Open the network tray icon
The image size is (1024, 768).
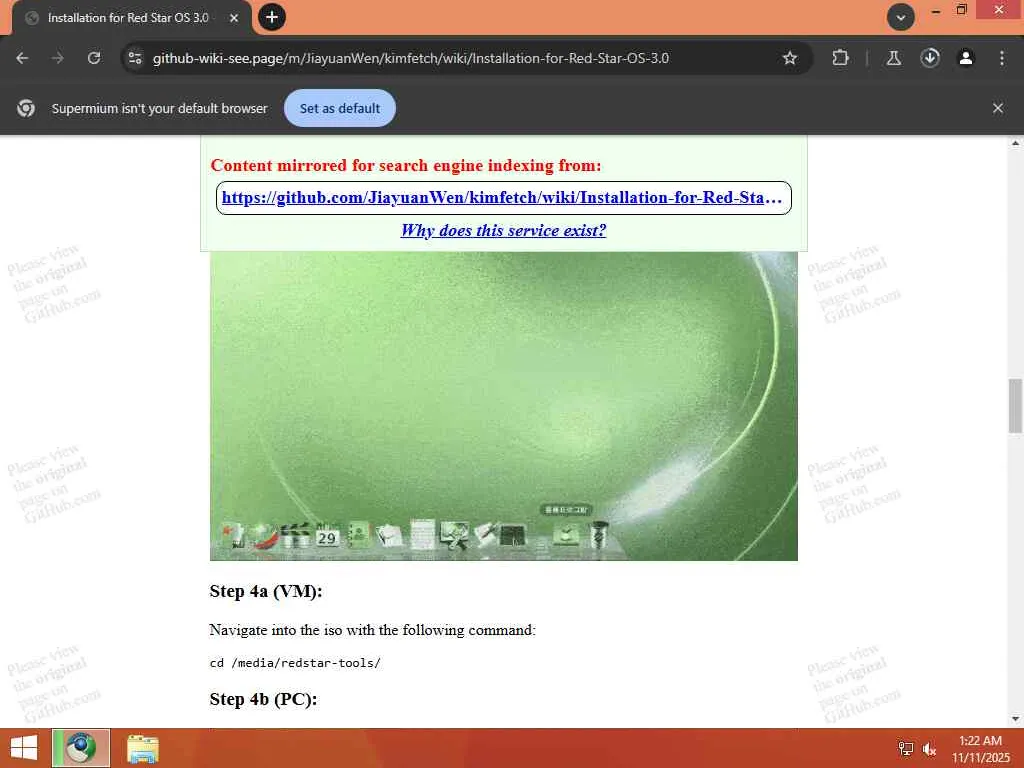[x=906, y=748]
